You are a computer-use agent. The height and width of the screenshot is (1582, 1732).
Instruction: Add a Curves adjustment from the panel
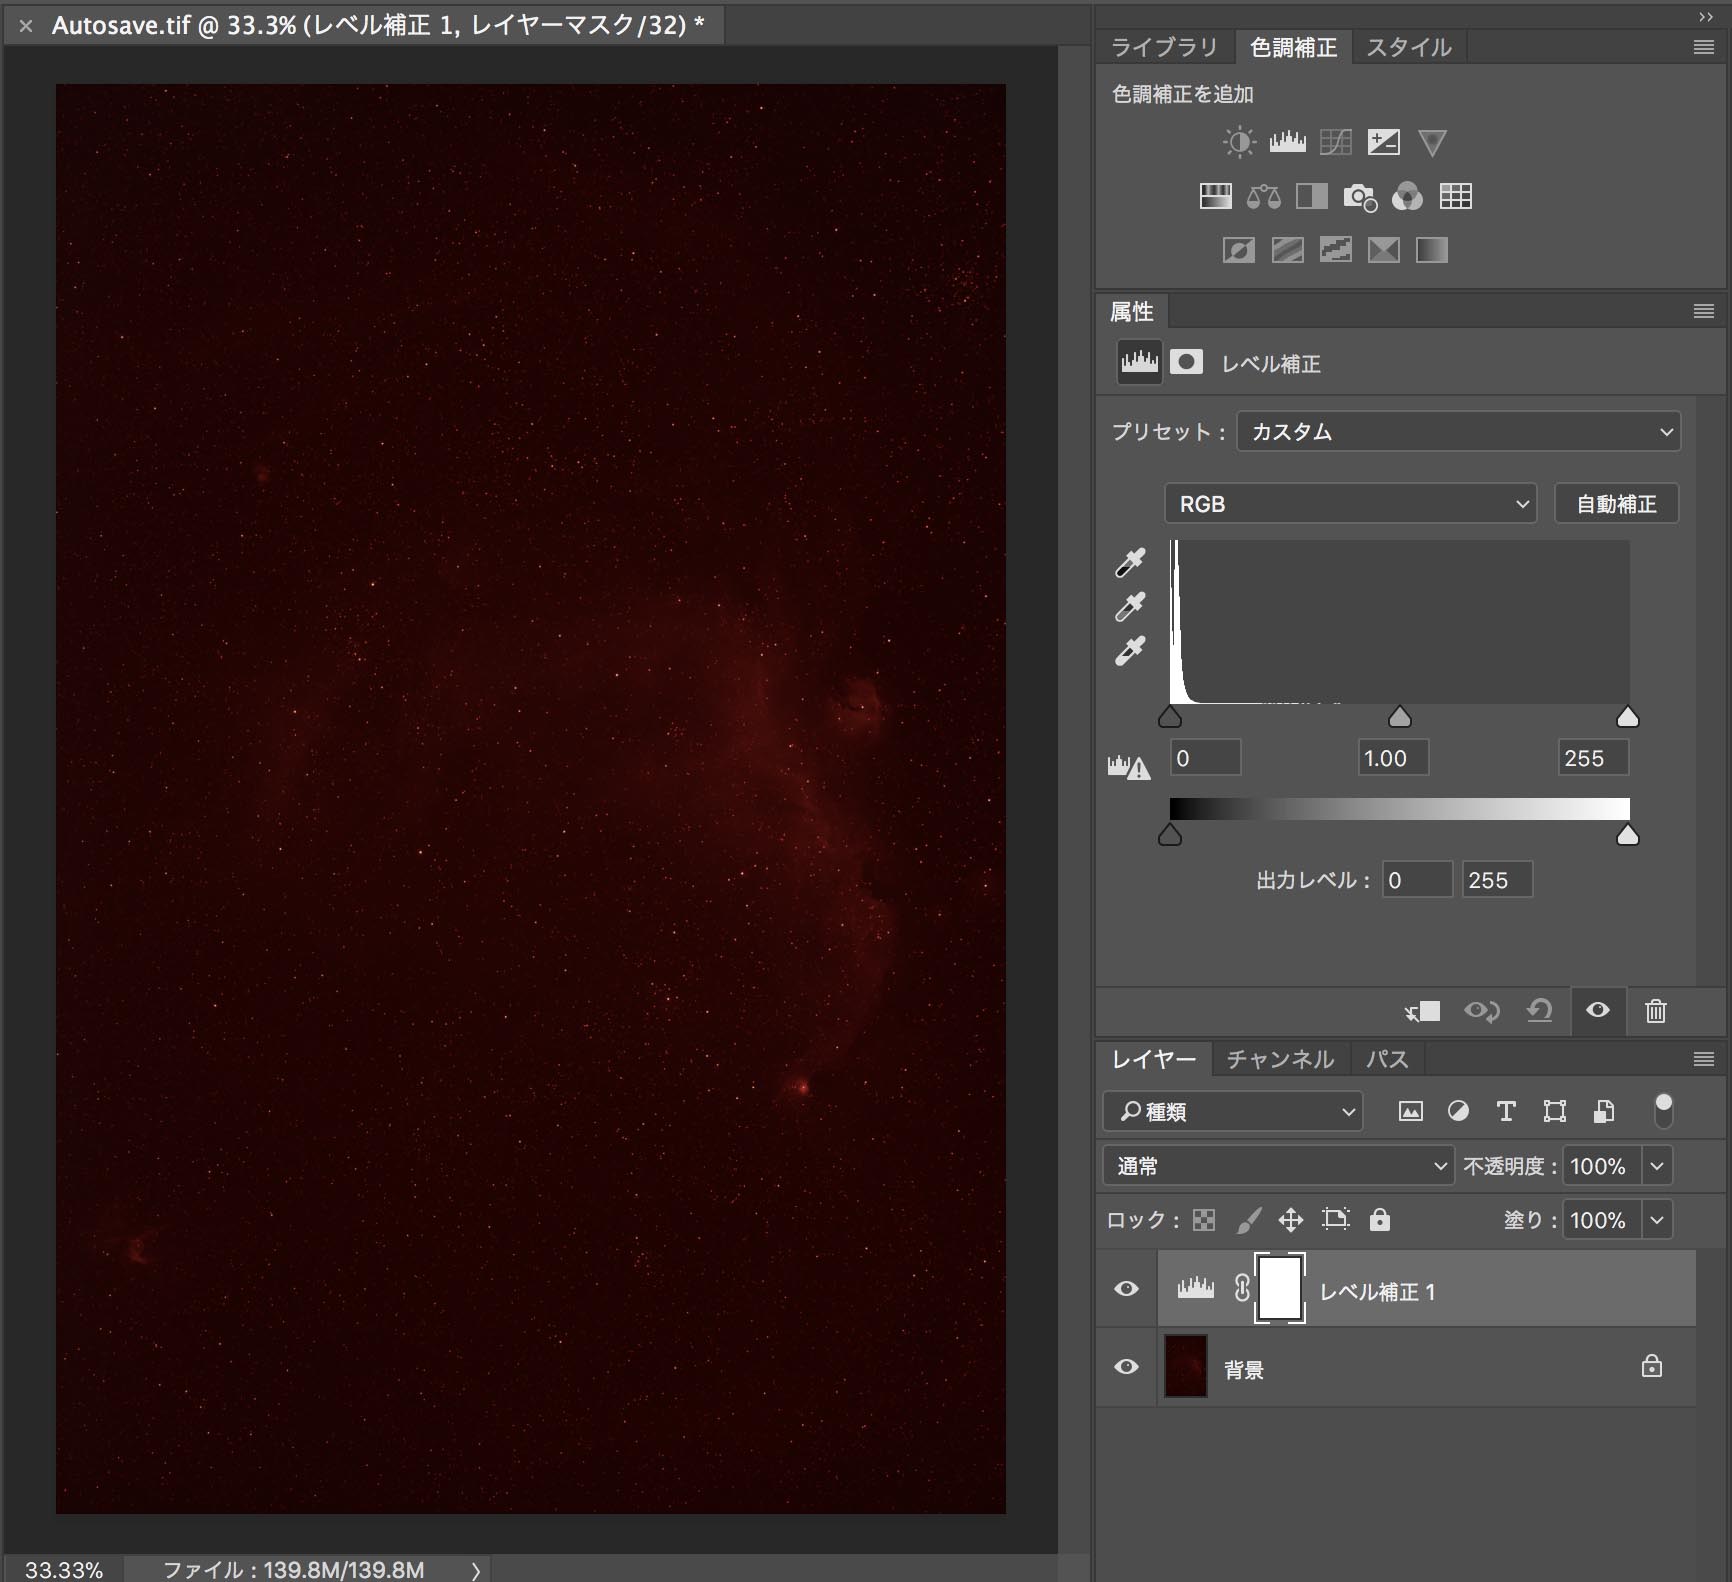[x=1335, y=142]
